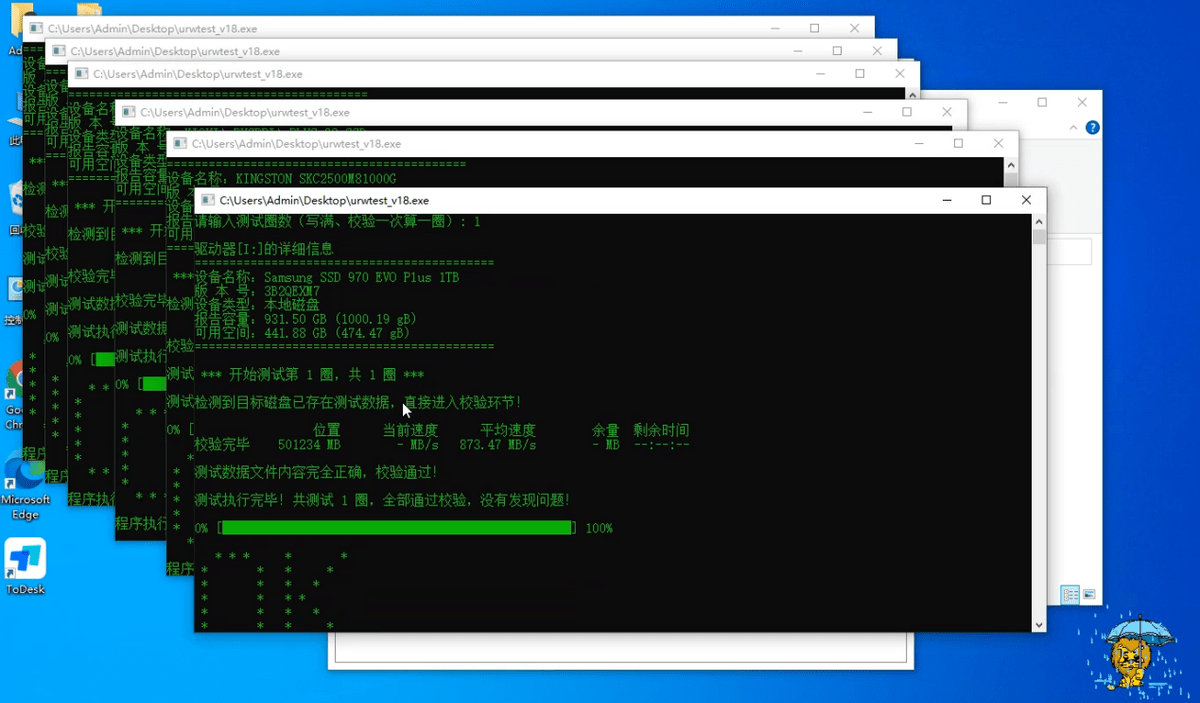Close the front urwtest console window
The height and width of the screenshot is (703, 1200).
(1026, 200)
